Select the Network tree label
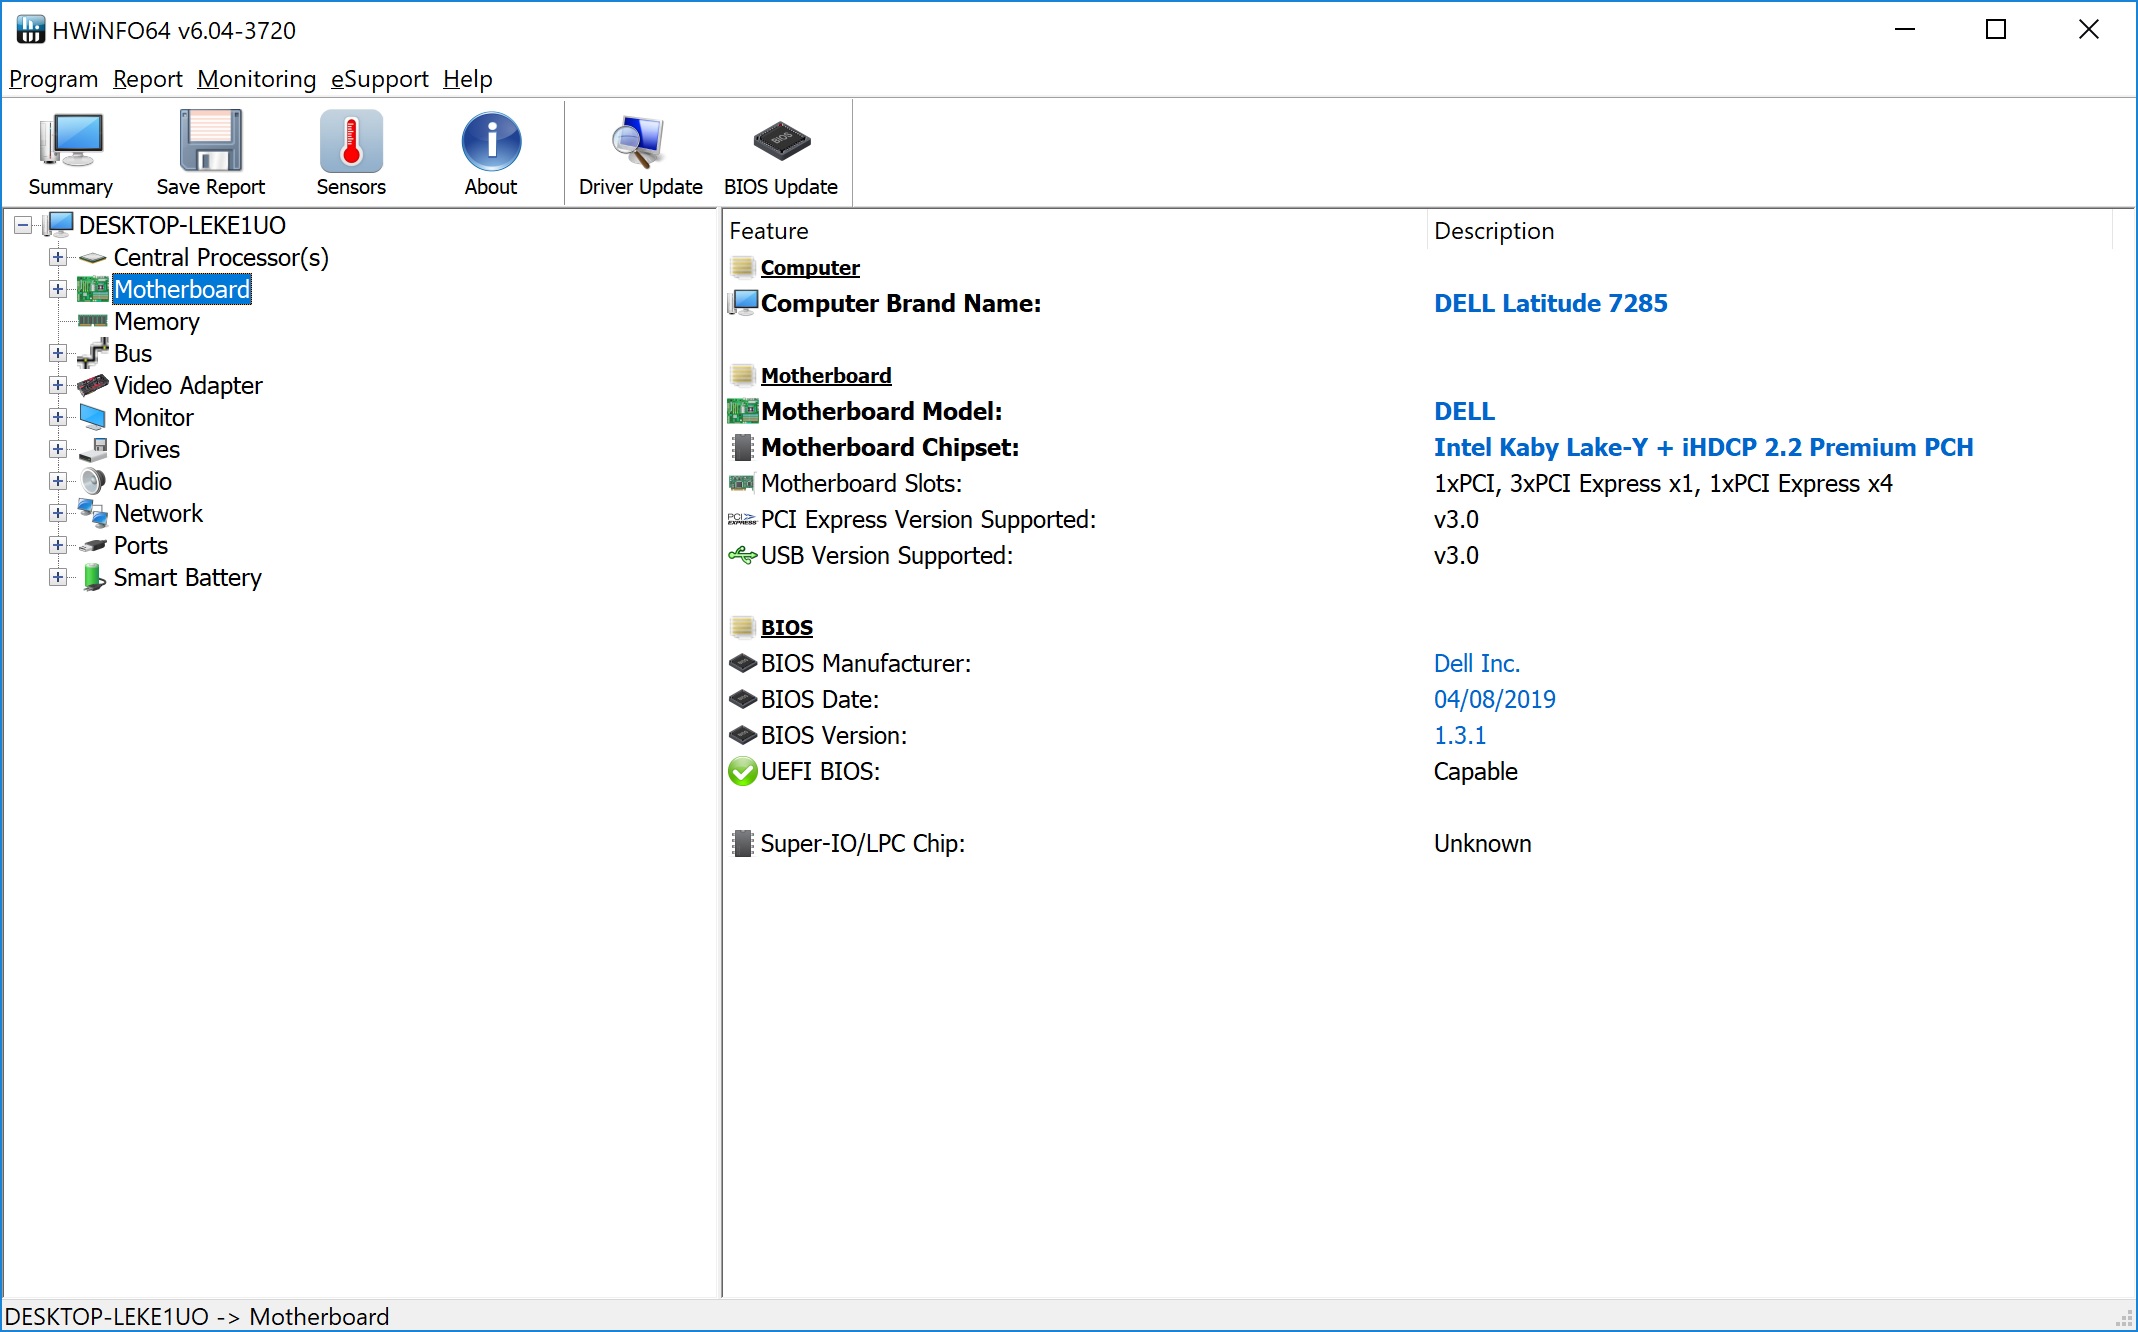The image size is (2138, 1332). tap(158, 513)
